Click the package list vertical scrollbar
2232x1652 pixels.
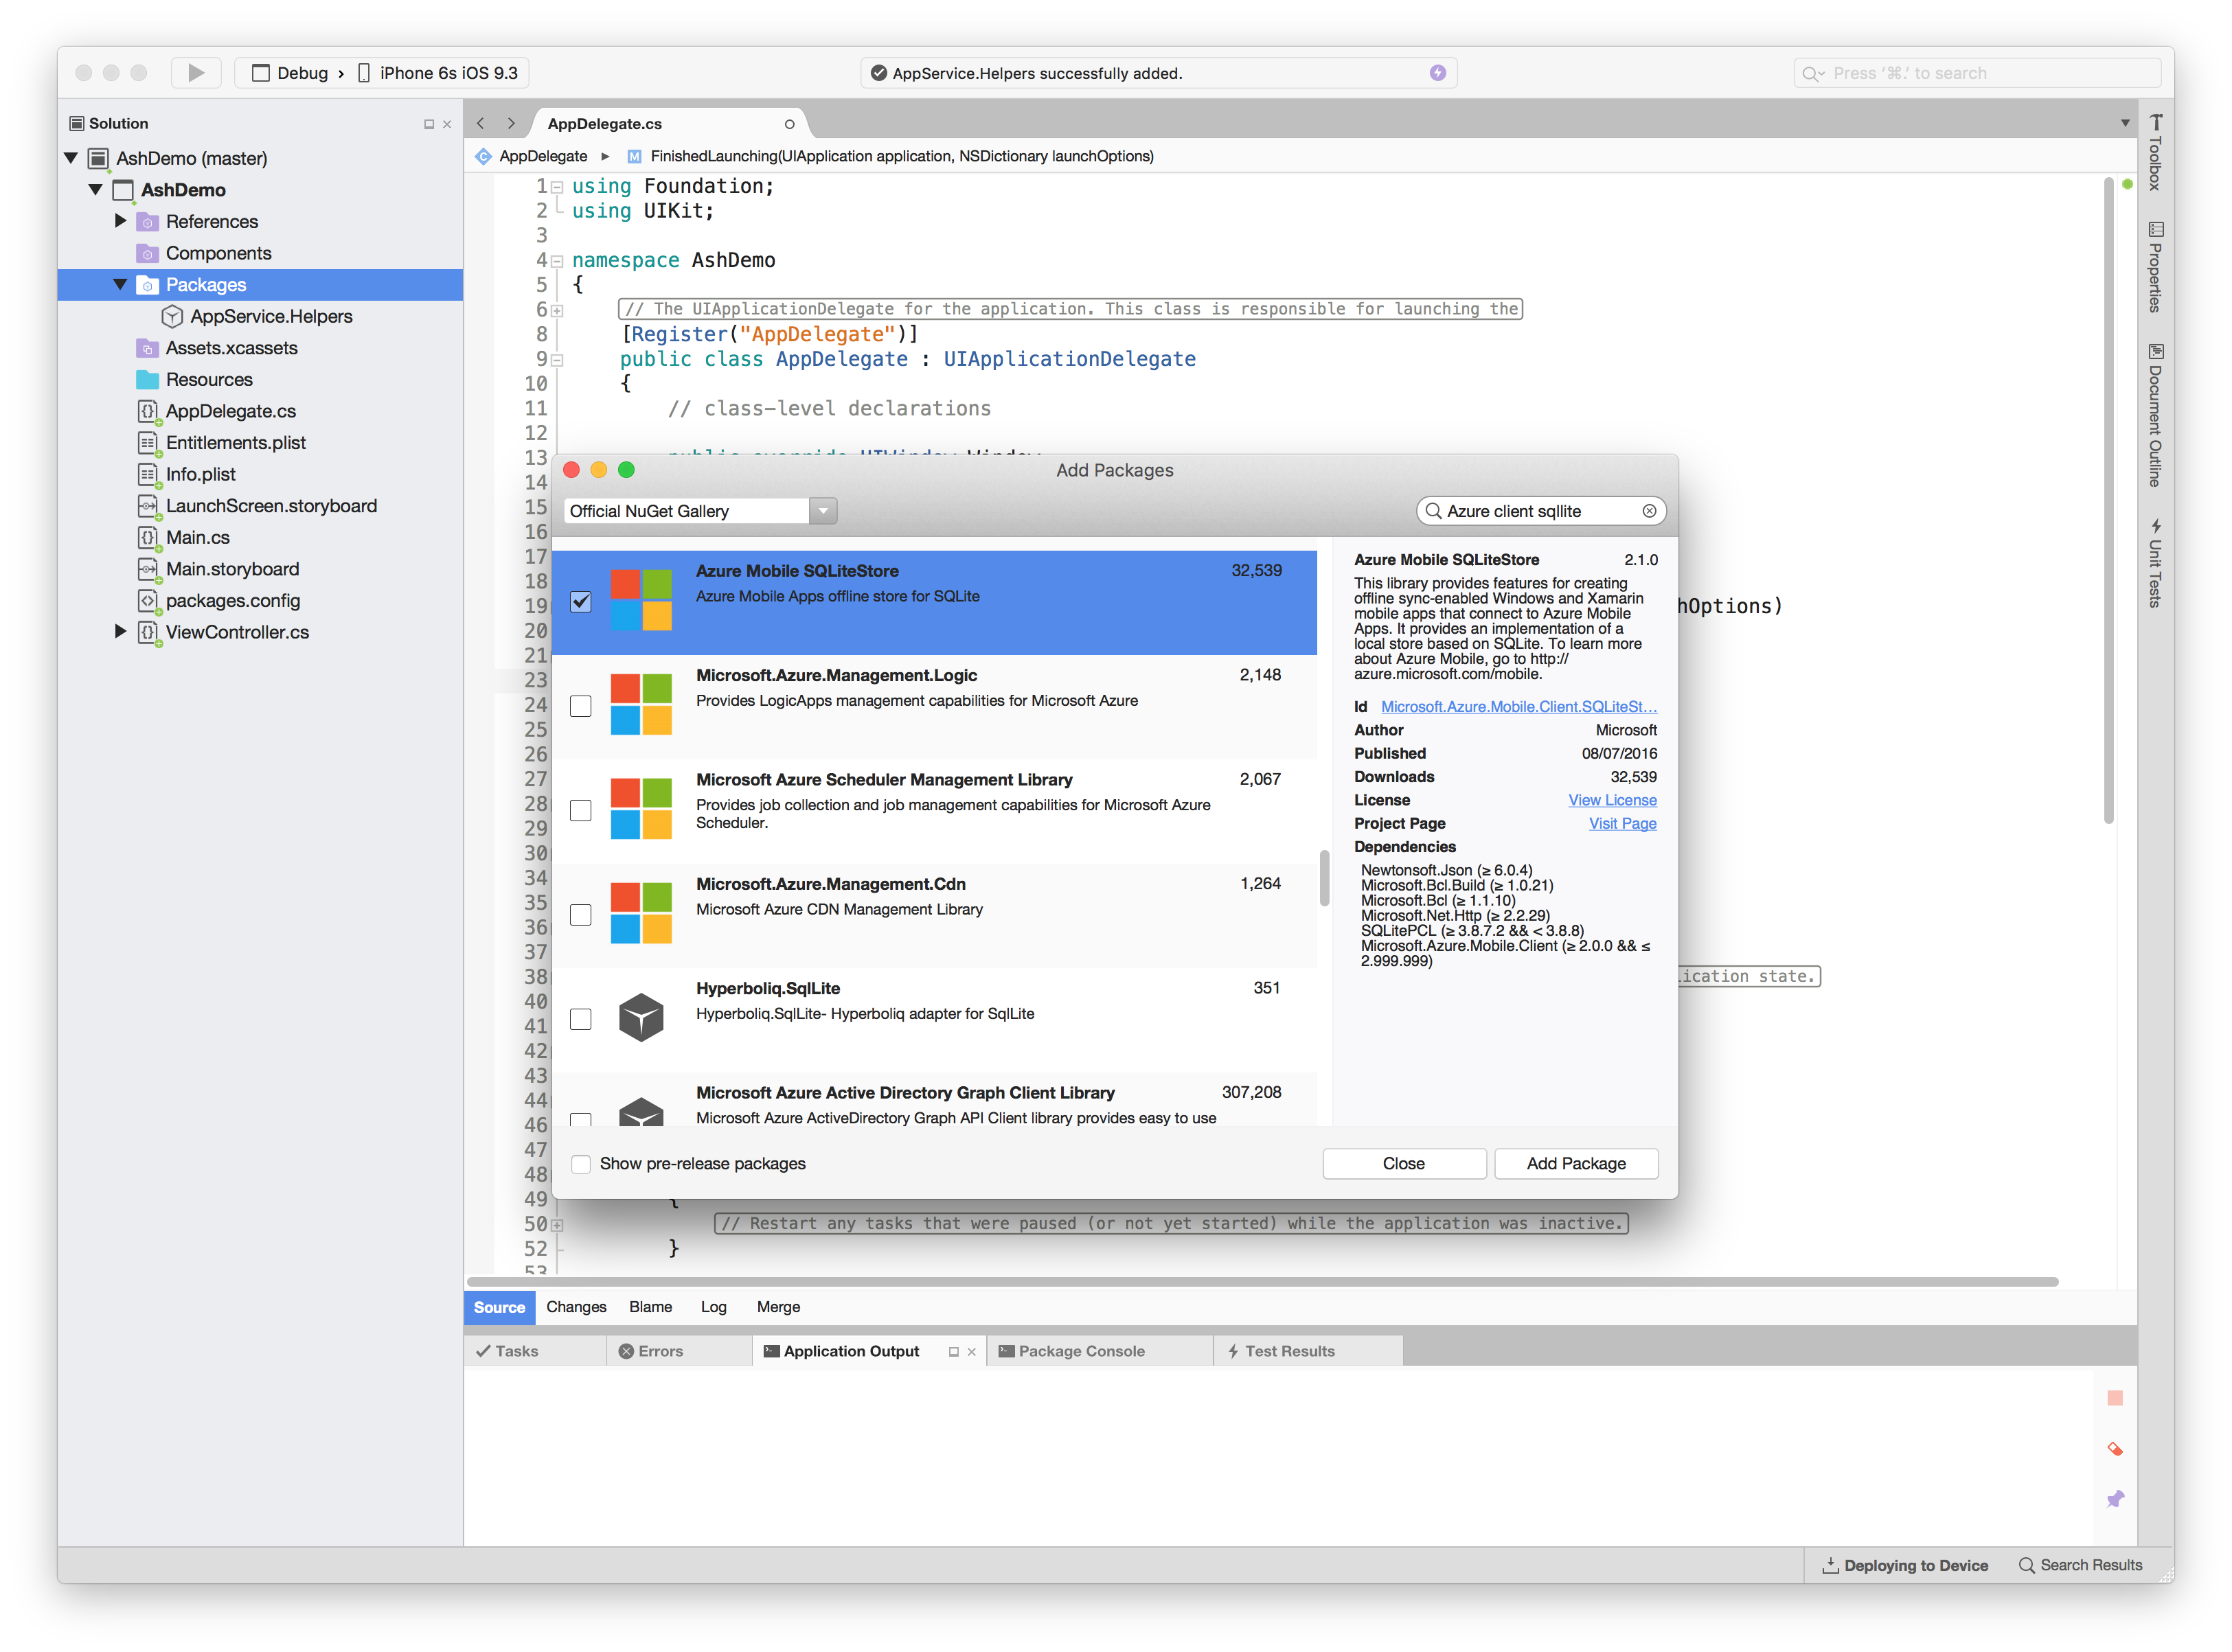(x=1324, y=878)
